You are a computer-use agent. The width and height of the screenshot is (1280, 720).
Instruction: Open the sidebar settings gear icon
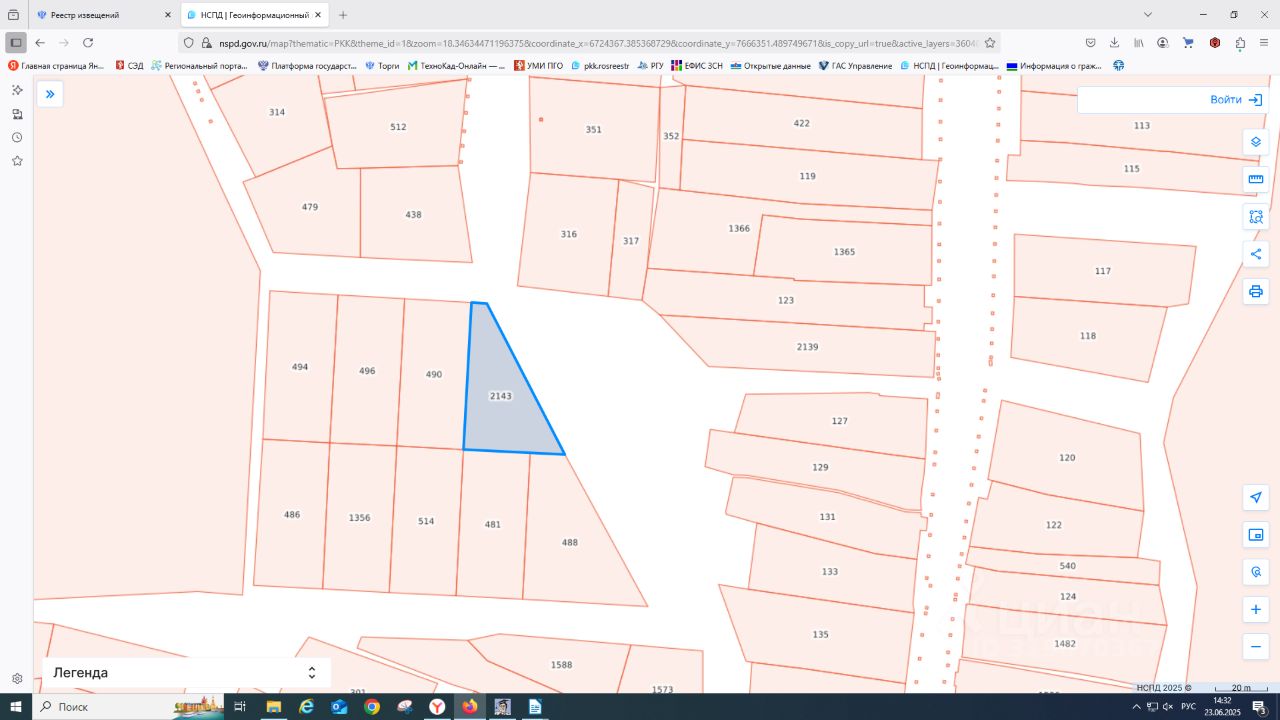click(17, 678)
